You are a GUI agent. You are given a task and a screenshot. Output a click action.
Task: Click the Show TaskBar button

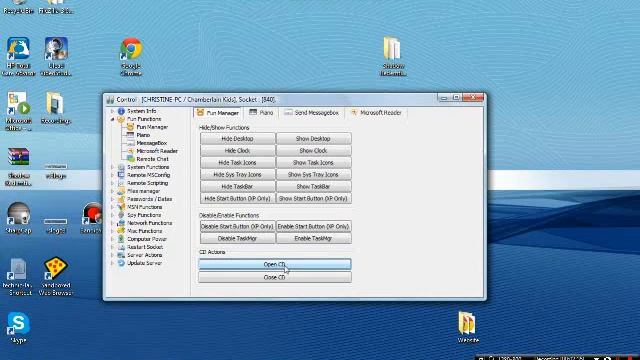[313, 186]
